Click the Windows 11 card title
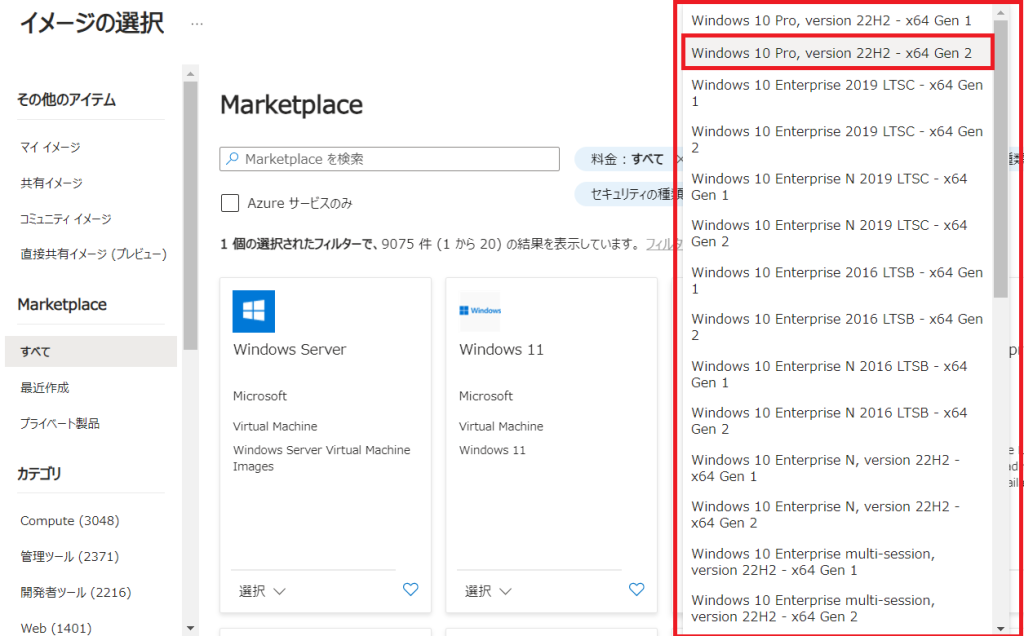This screenshot has height=636, width=1024. 501,349
